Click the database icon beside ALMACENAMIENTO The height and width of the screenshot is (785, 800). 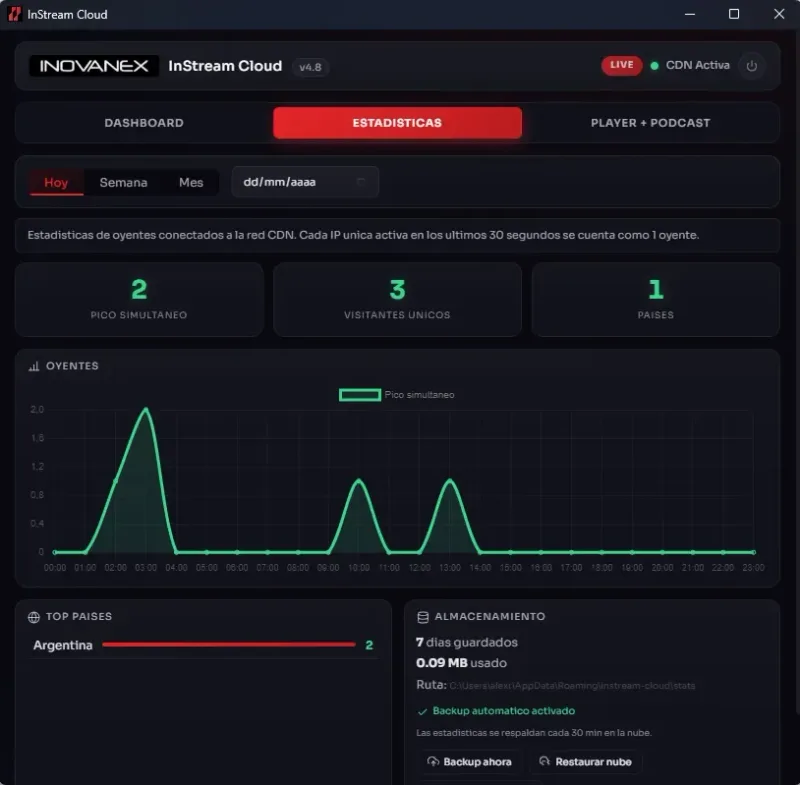[423, 617]
